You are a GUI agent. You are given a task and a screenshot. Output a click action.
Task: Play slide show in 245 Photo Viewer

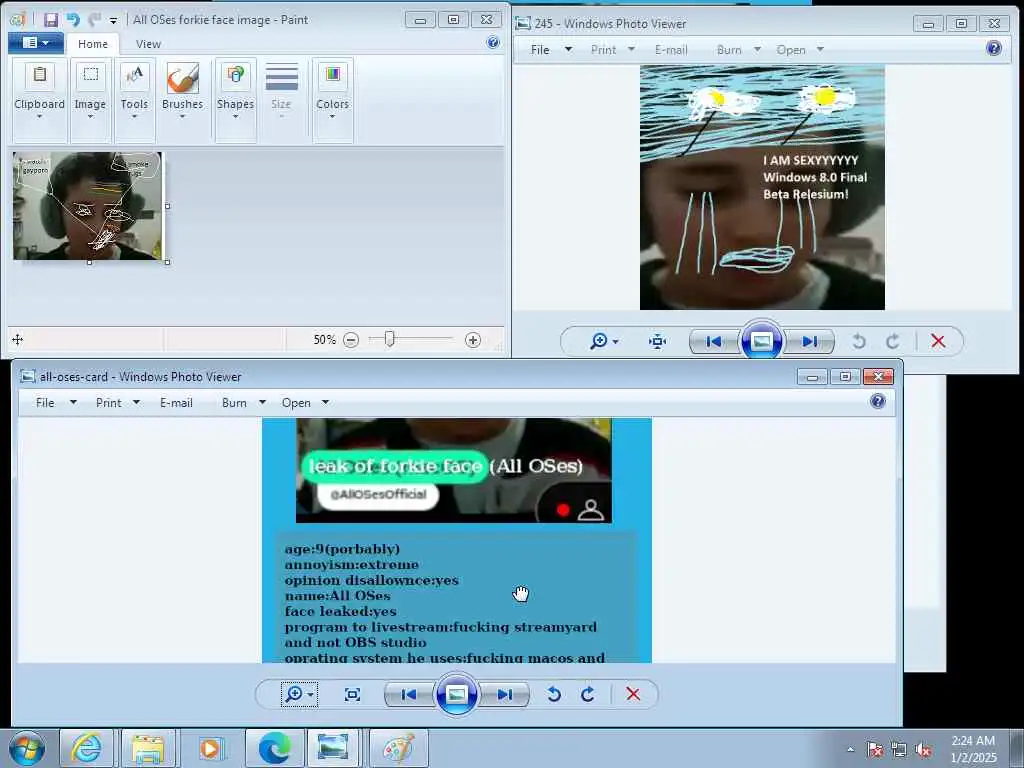click(761, 340)
